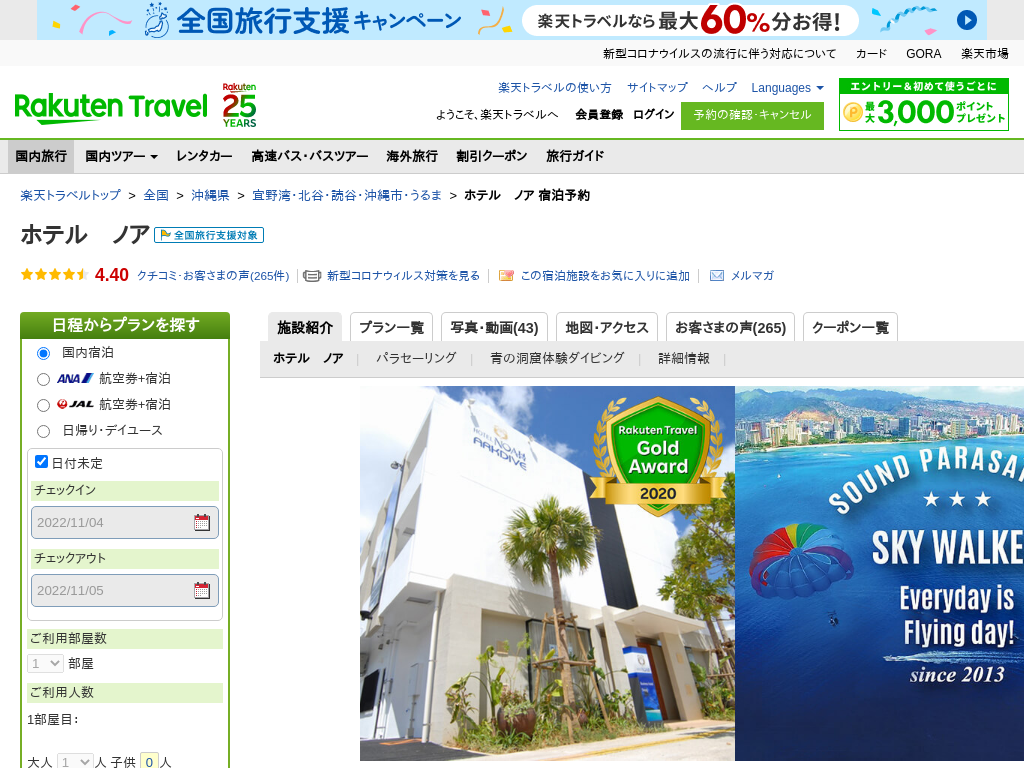Click 全国 breadcrumb link
Viewport: 1024px width, 768px height.
point(156,195)
